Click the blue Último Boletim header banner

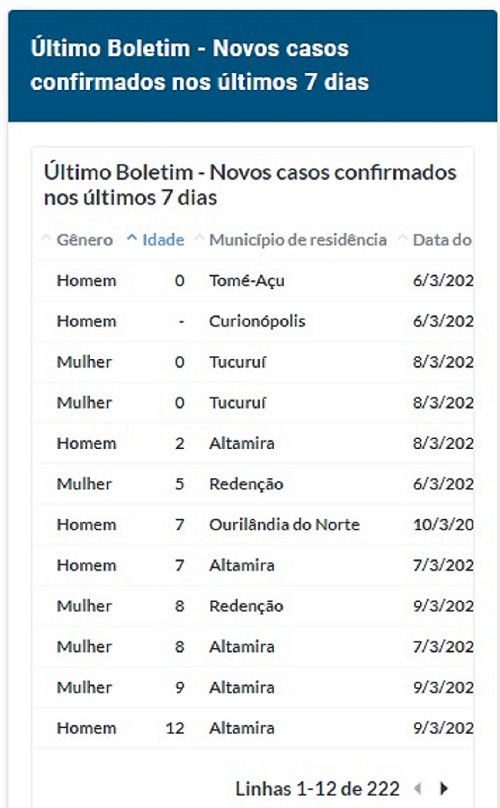pyautogui.click(x=253, y=65)
